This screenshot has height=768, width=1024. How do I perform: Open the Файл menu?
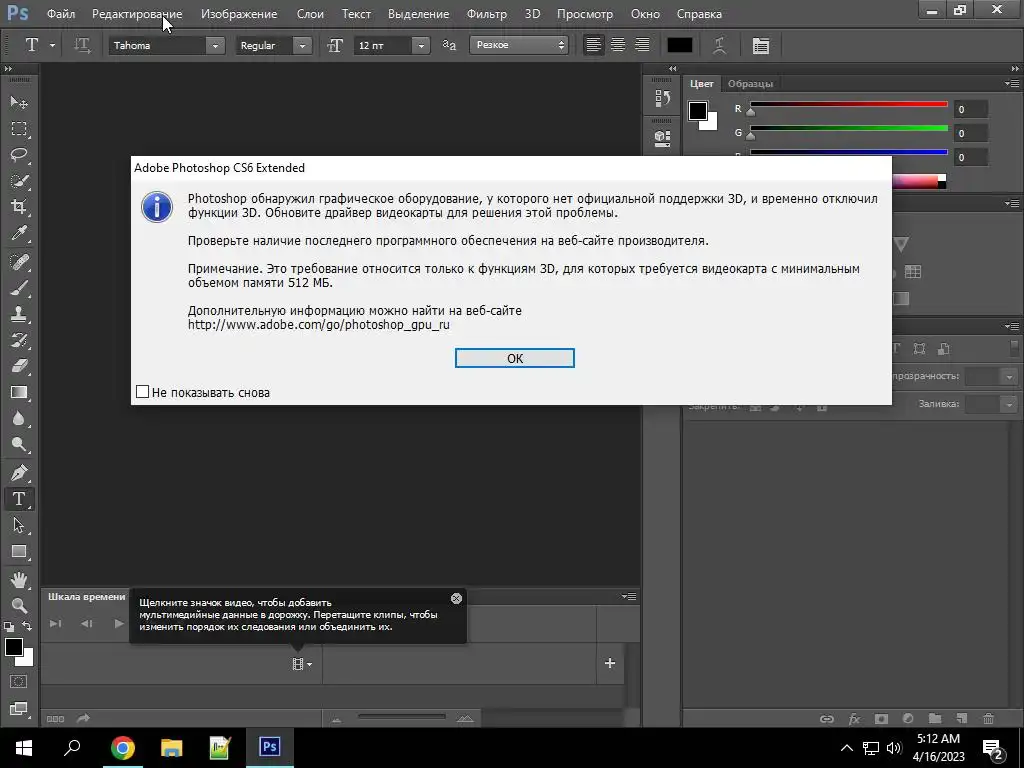tap(61, 14)
